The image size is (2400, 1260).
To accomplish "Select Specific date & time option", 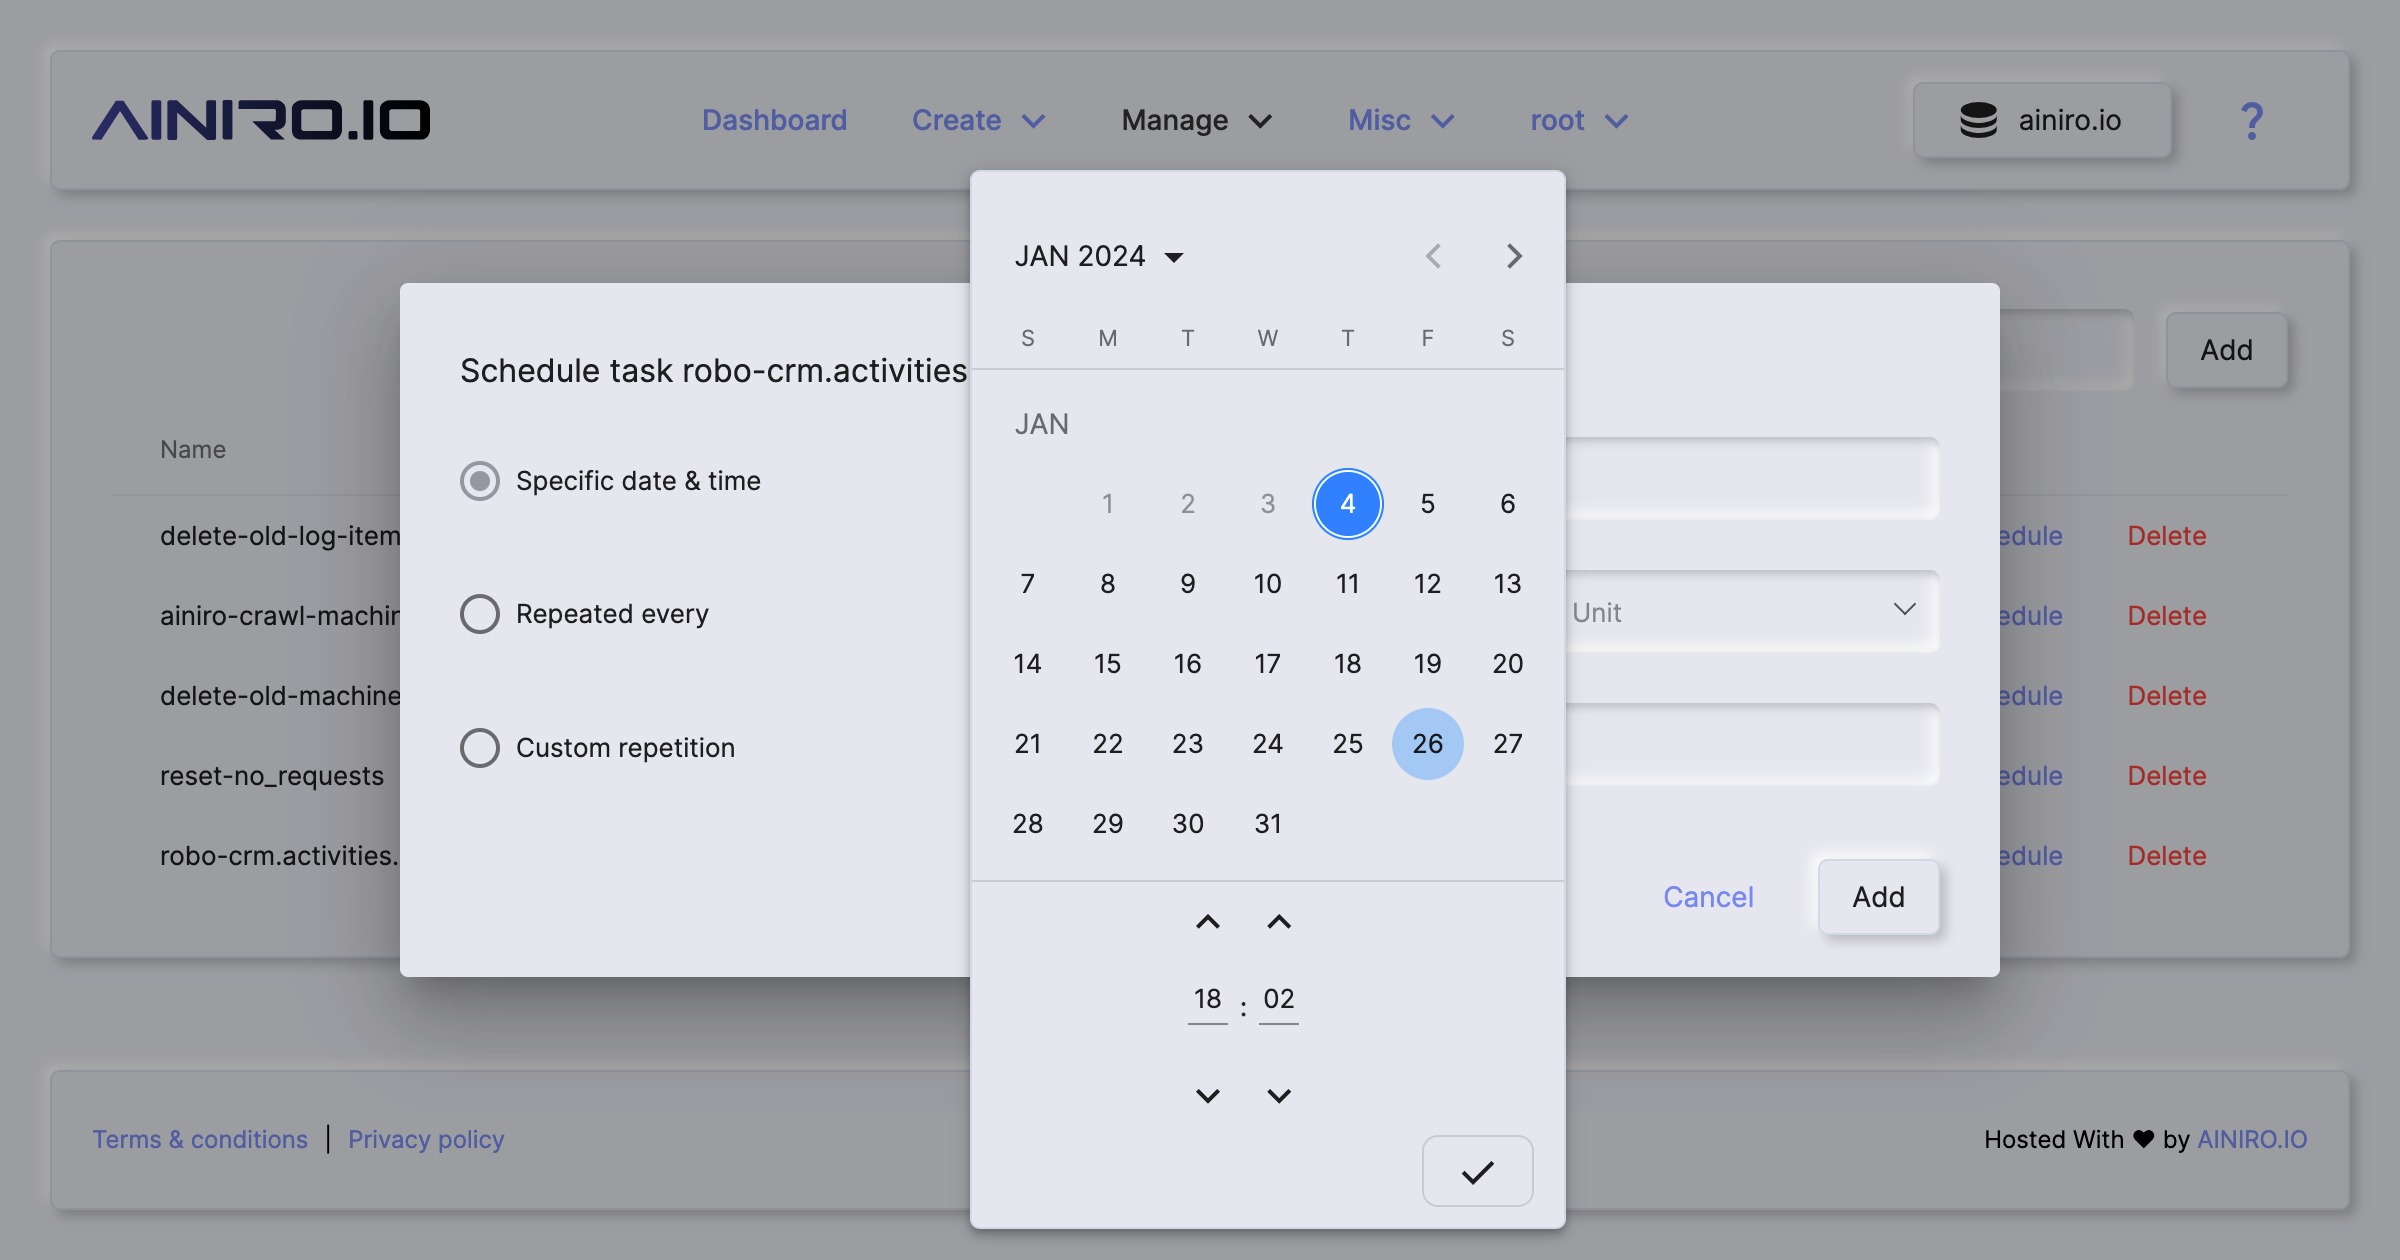I will pos(480,481).
